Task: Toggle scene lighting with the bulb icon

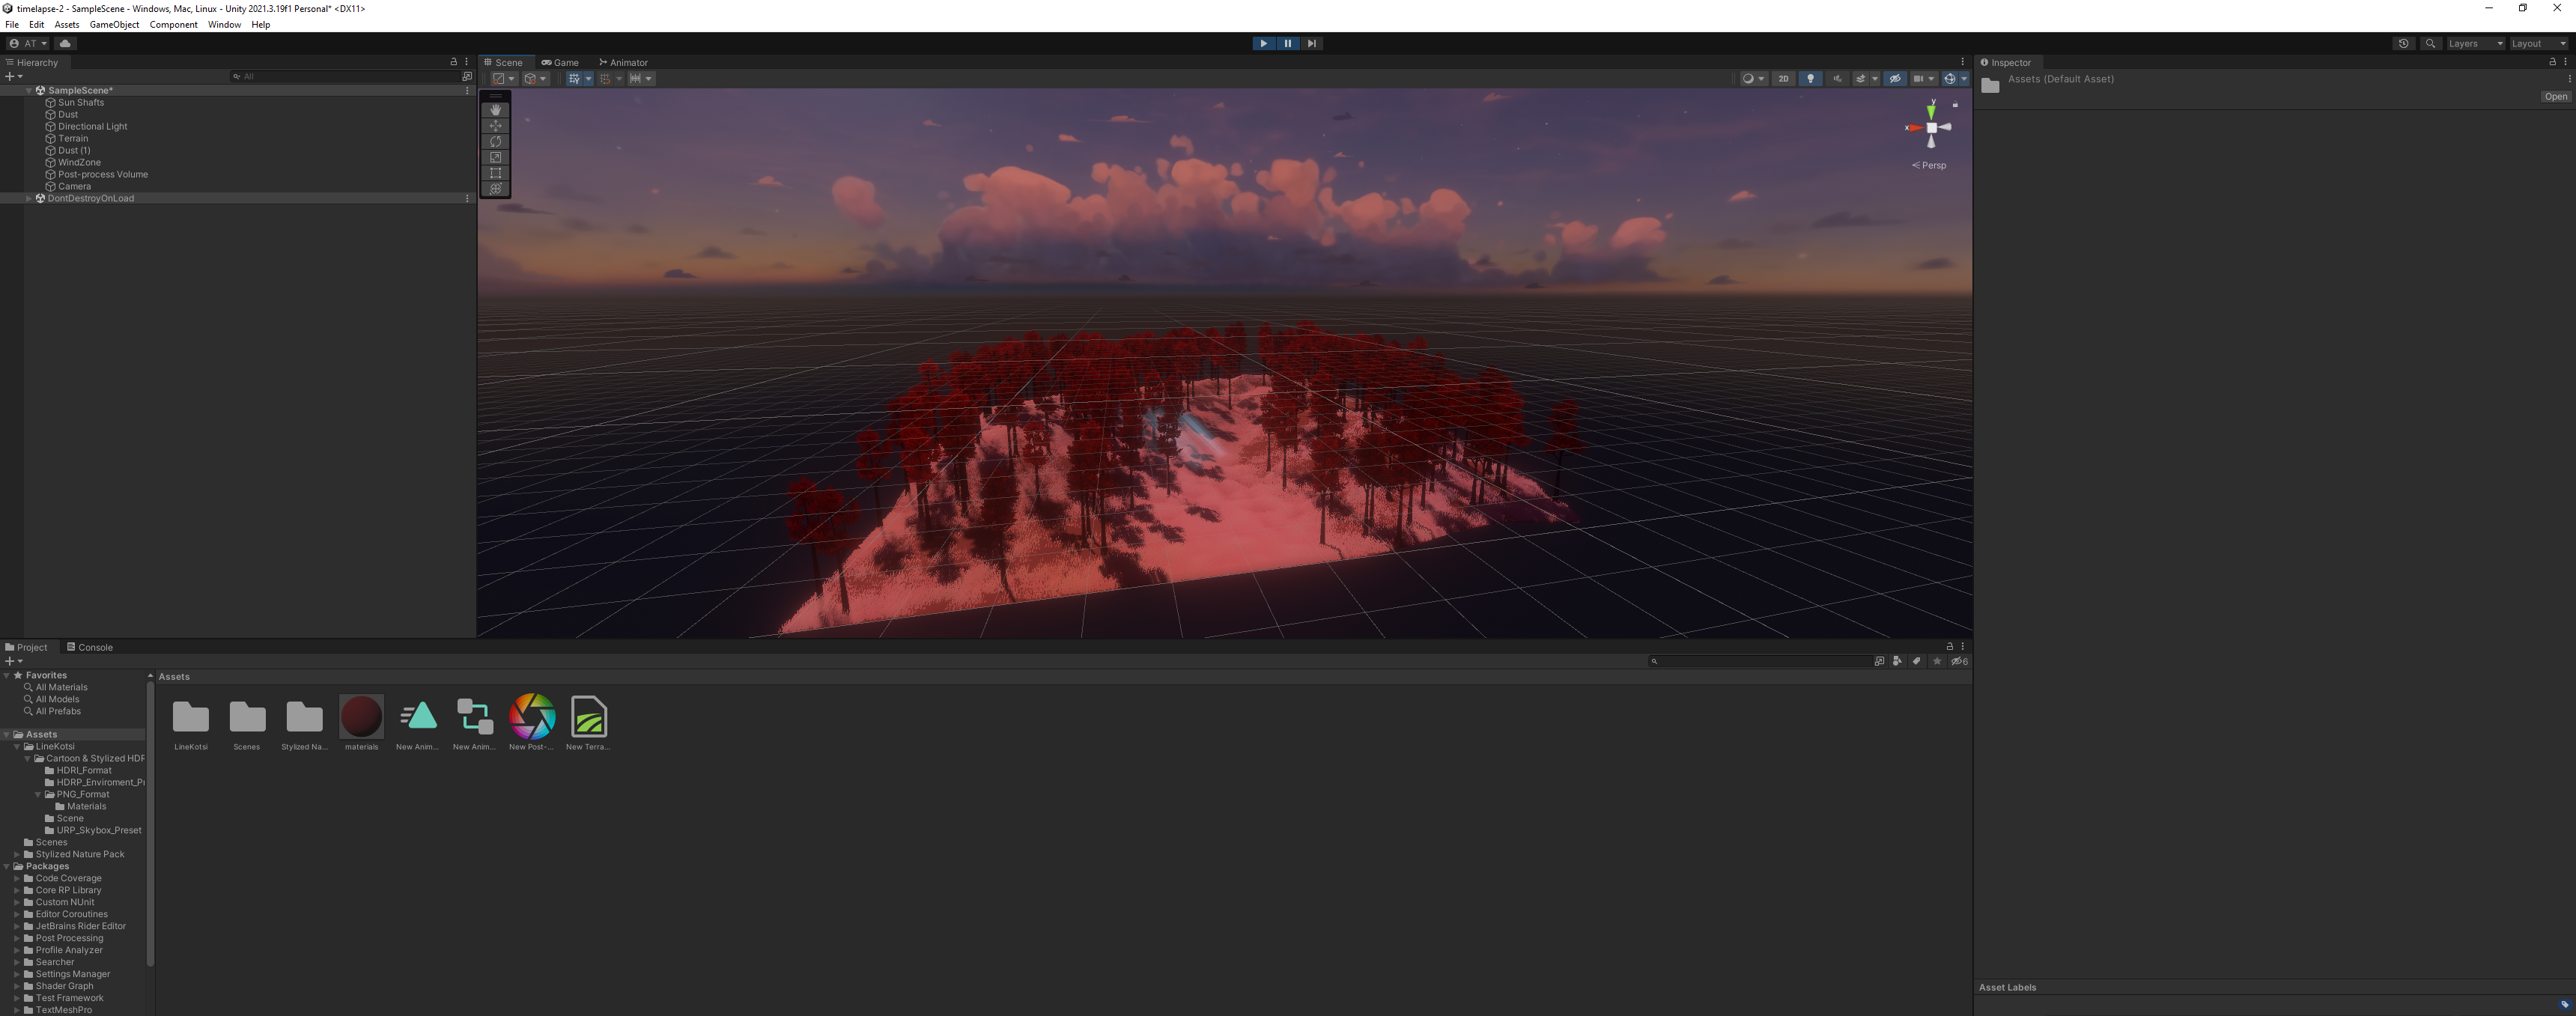Action: tap(1810, 78)
